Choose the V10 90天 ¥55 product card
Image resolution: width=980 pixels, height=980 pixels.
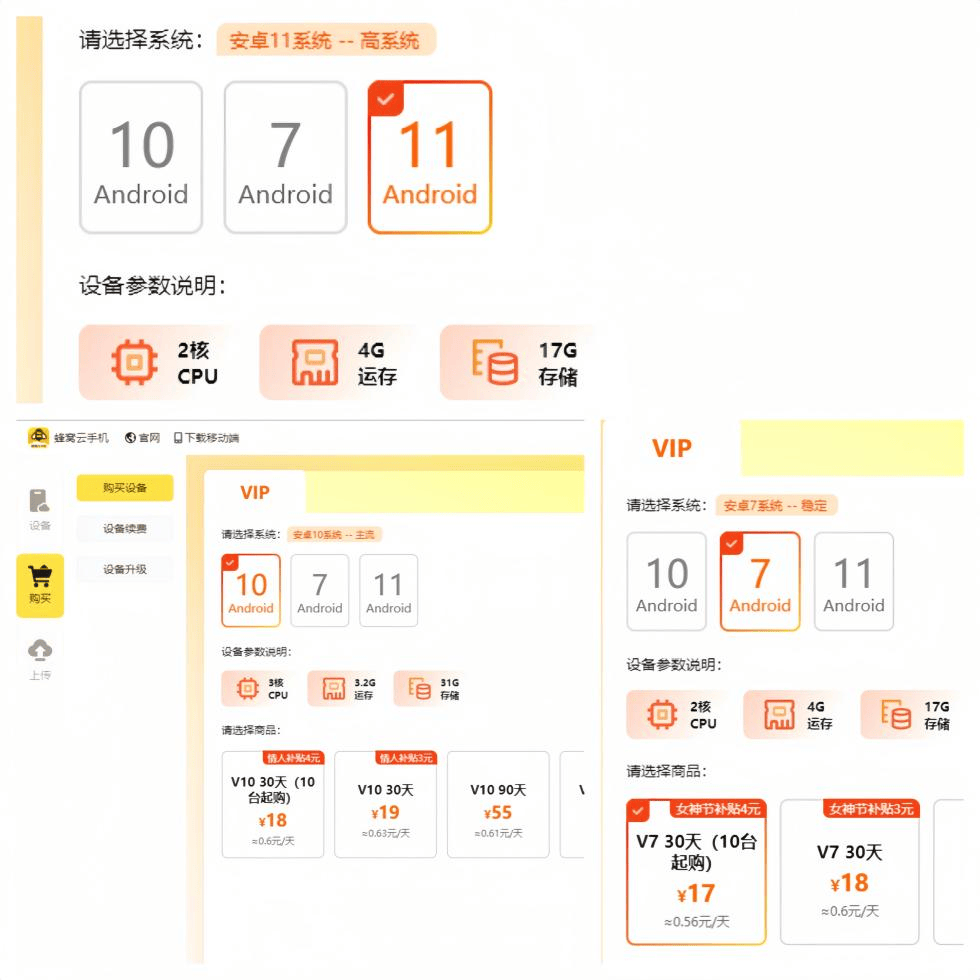click(498, 804)
